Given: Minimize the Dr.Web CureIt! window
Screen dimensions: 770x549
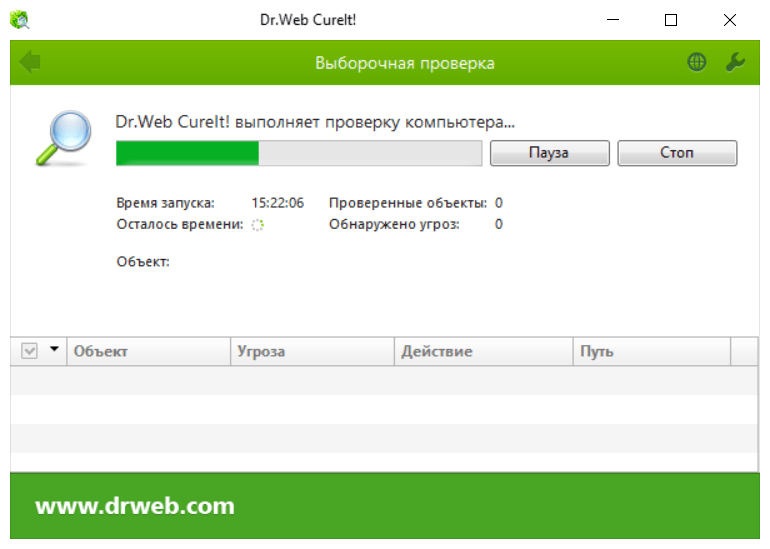Looking at the screenshot, I should (613, 20).
